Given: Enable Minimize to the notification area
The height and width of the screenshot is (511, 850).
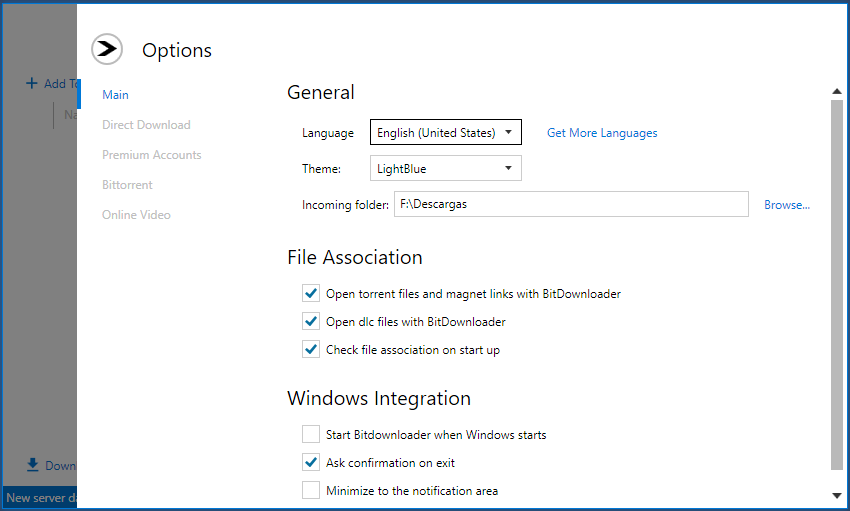Looking at the screenshot, I should (x=311, y=490).
